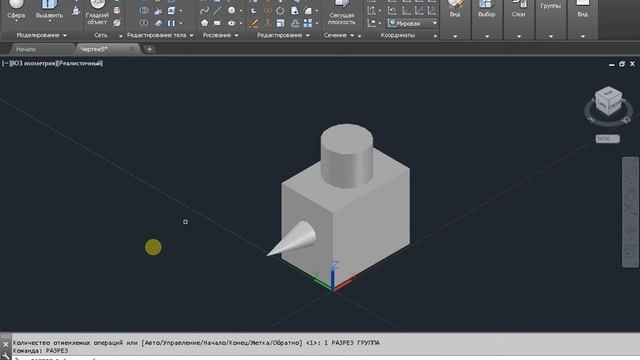Open the Группы groups panel
Viewport: 640px width, 360px height.
pos(550,6)
